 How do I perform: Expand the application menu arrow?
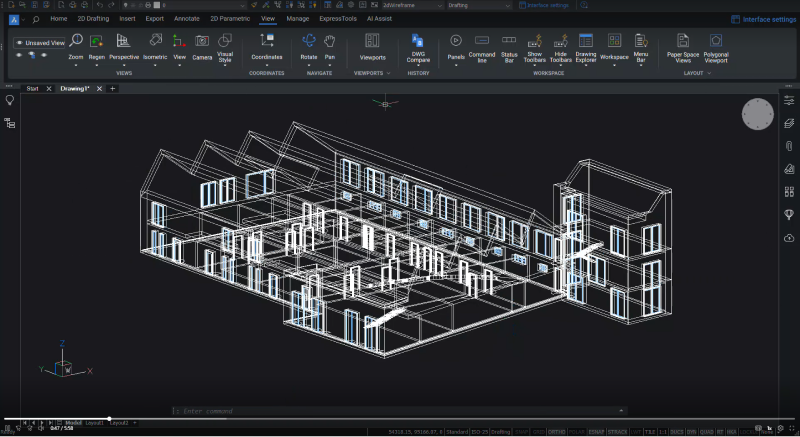23,19
